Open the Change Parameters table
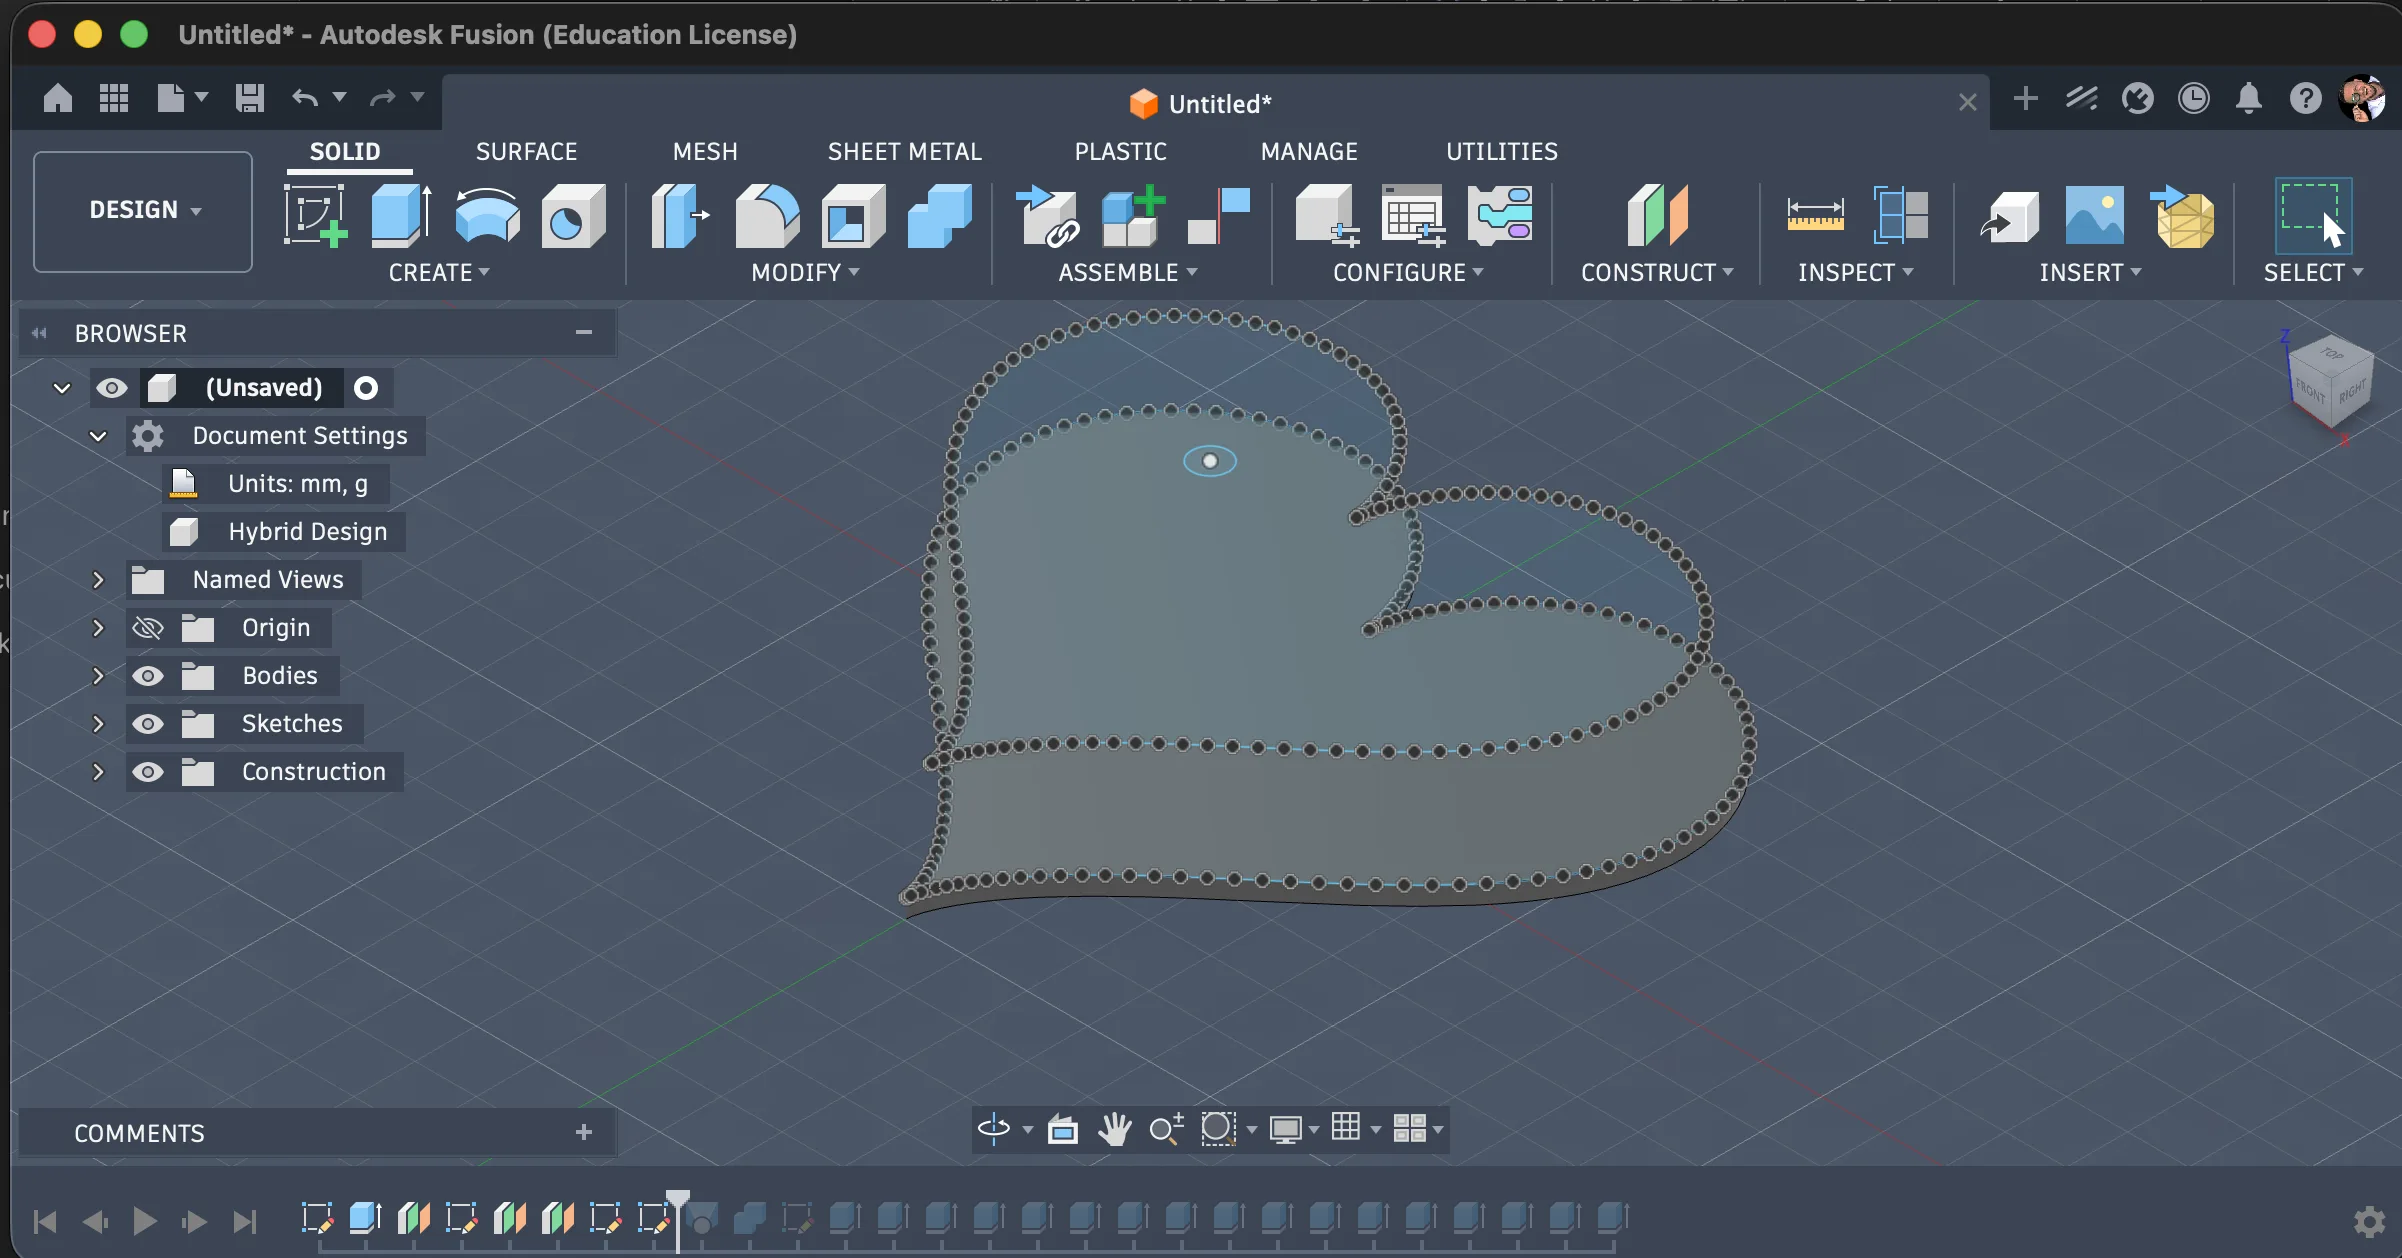This screenshot has width=2402, height=1258. (1413, 215)
